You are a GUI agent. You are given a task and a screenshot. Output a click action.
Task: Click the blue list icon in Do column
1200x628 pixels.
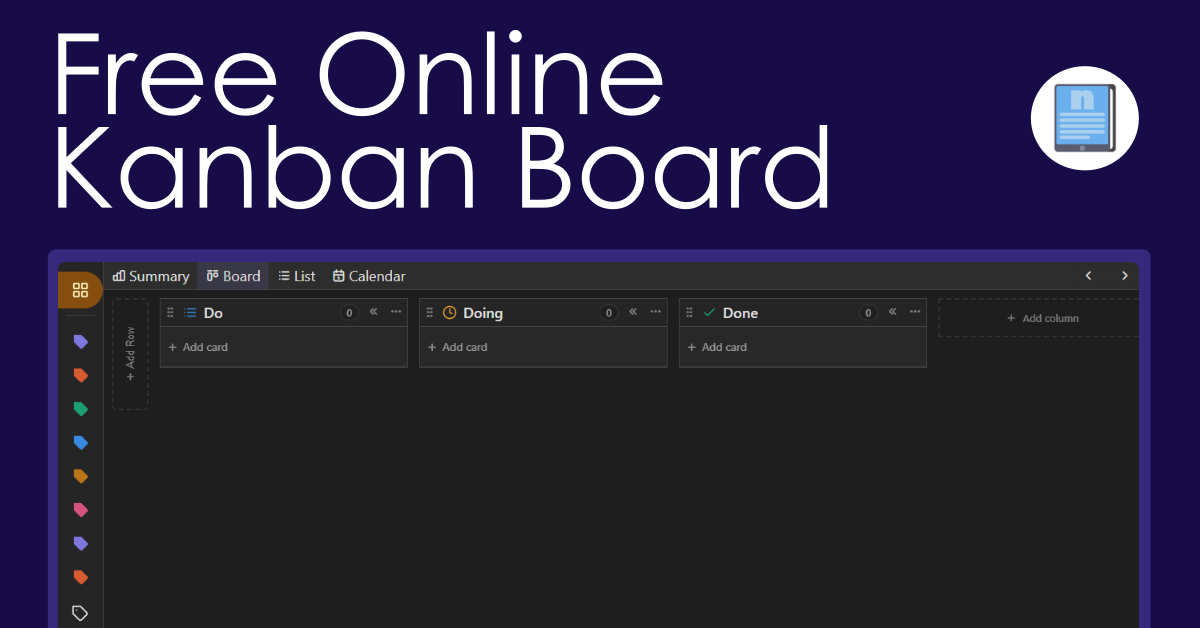[x=190, y=313]
